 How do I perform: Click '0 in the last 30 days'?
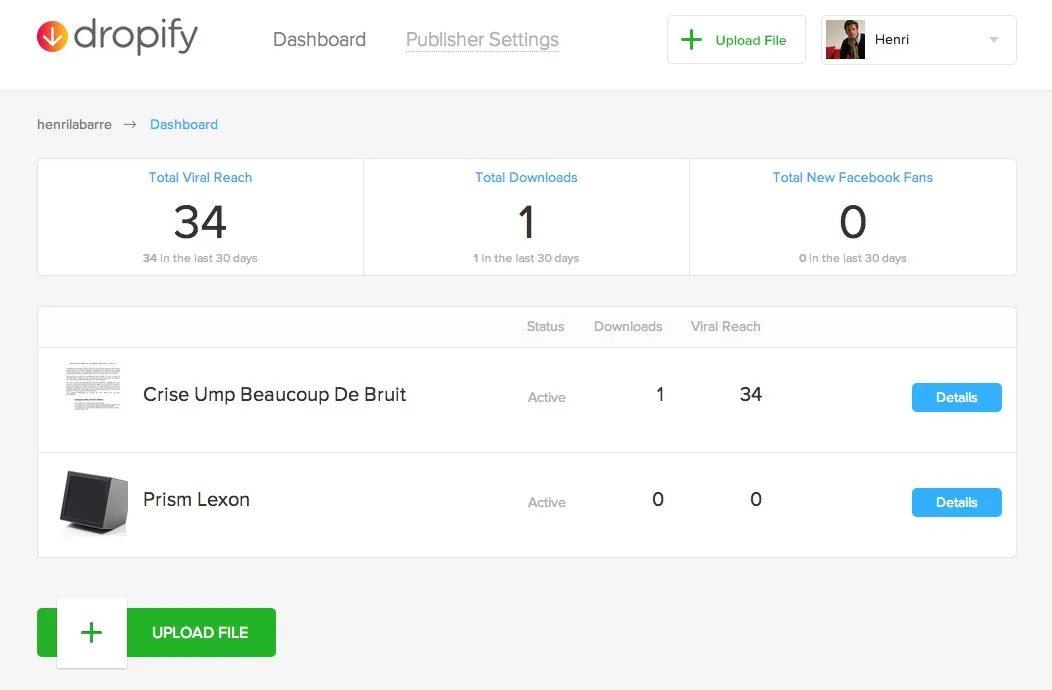tap(853, 258)
